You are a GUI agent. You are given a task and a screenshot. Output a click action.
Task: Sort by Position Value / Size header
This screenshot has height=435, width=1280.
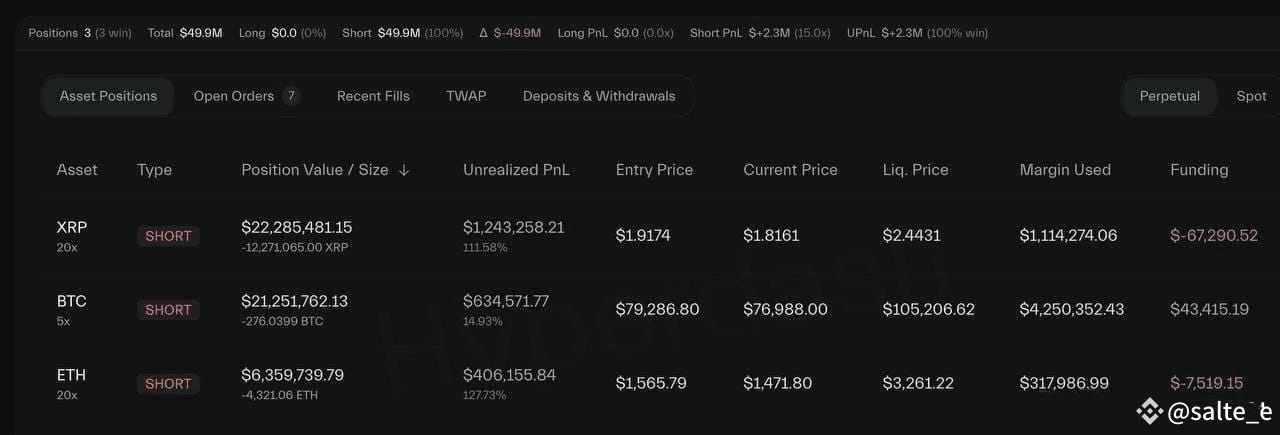[315, 170]
